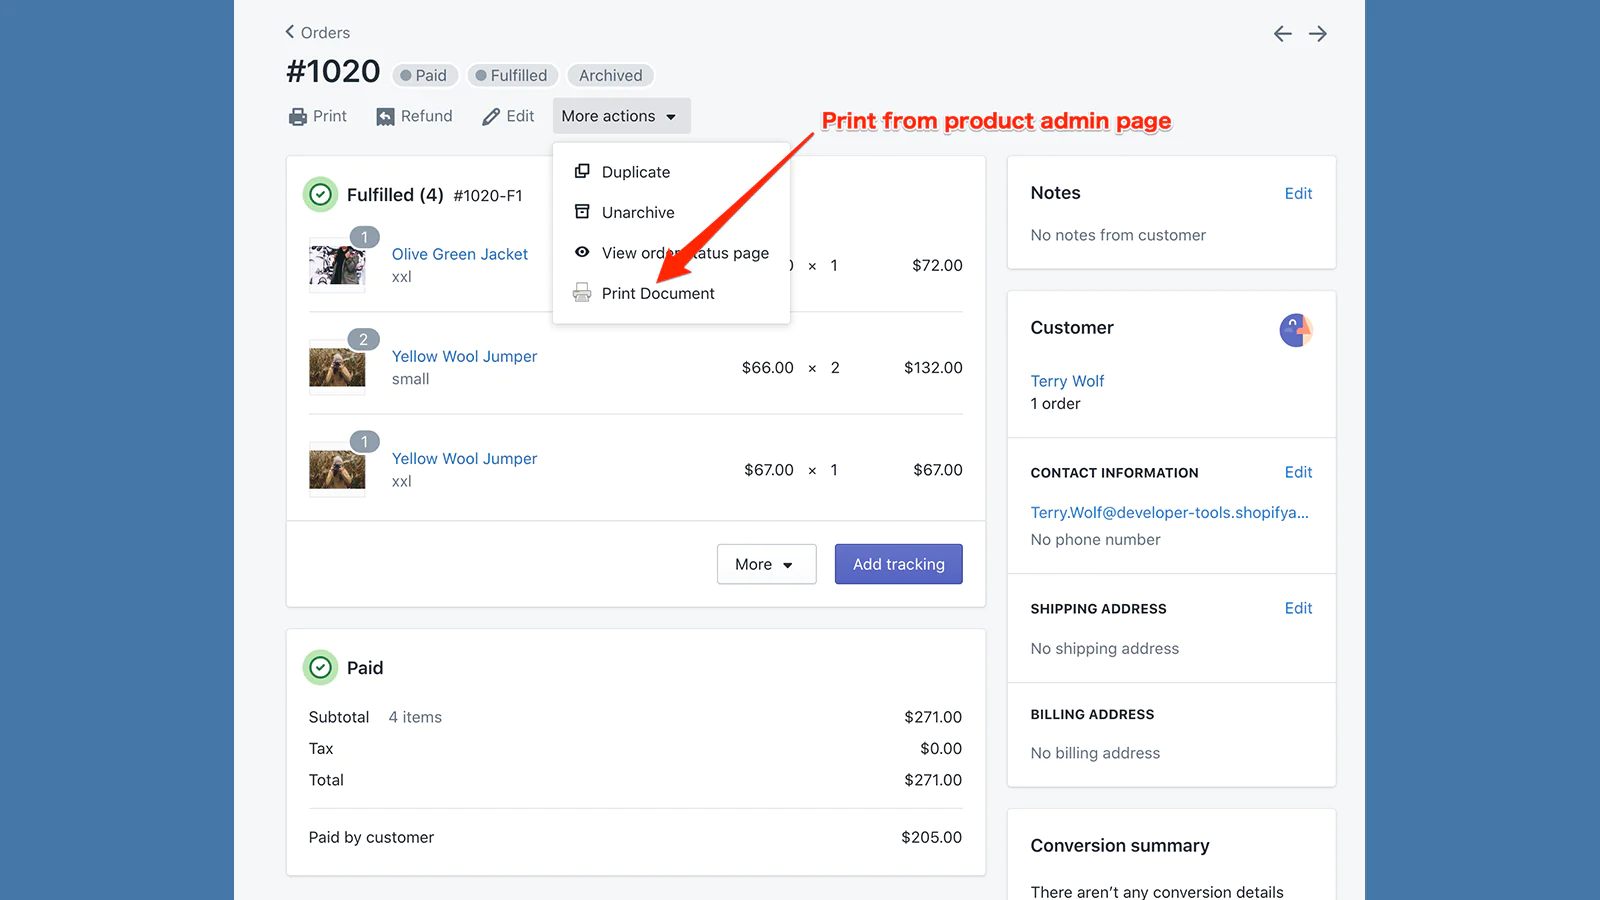Click the 4 items subtotal label
1600x900 pixels.
pos(415,717)
